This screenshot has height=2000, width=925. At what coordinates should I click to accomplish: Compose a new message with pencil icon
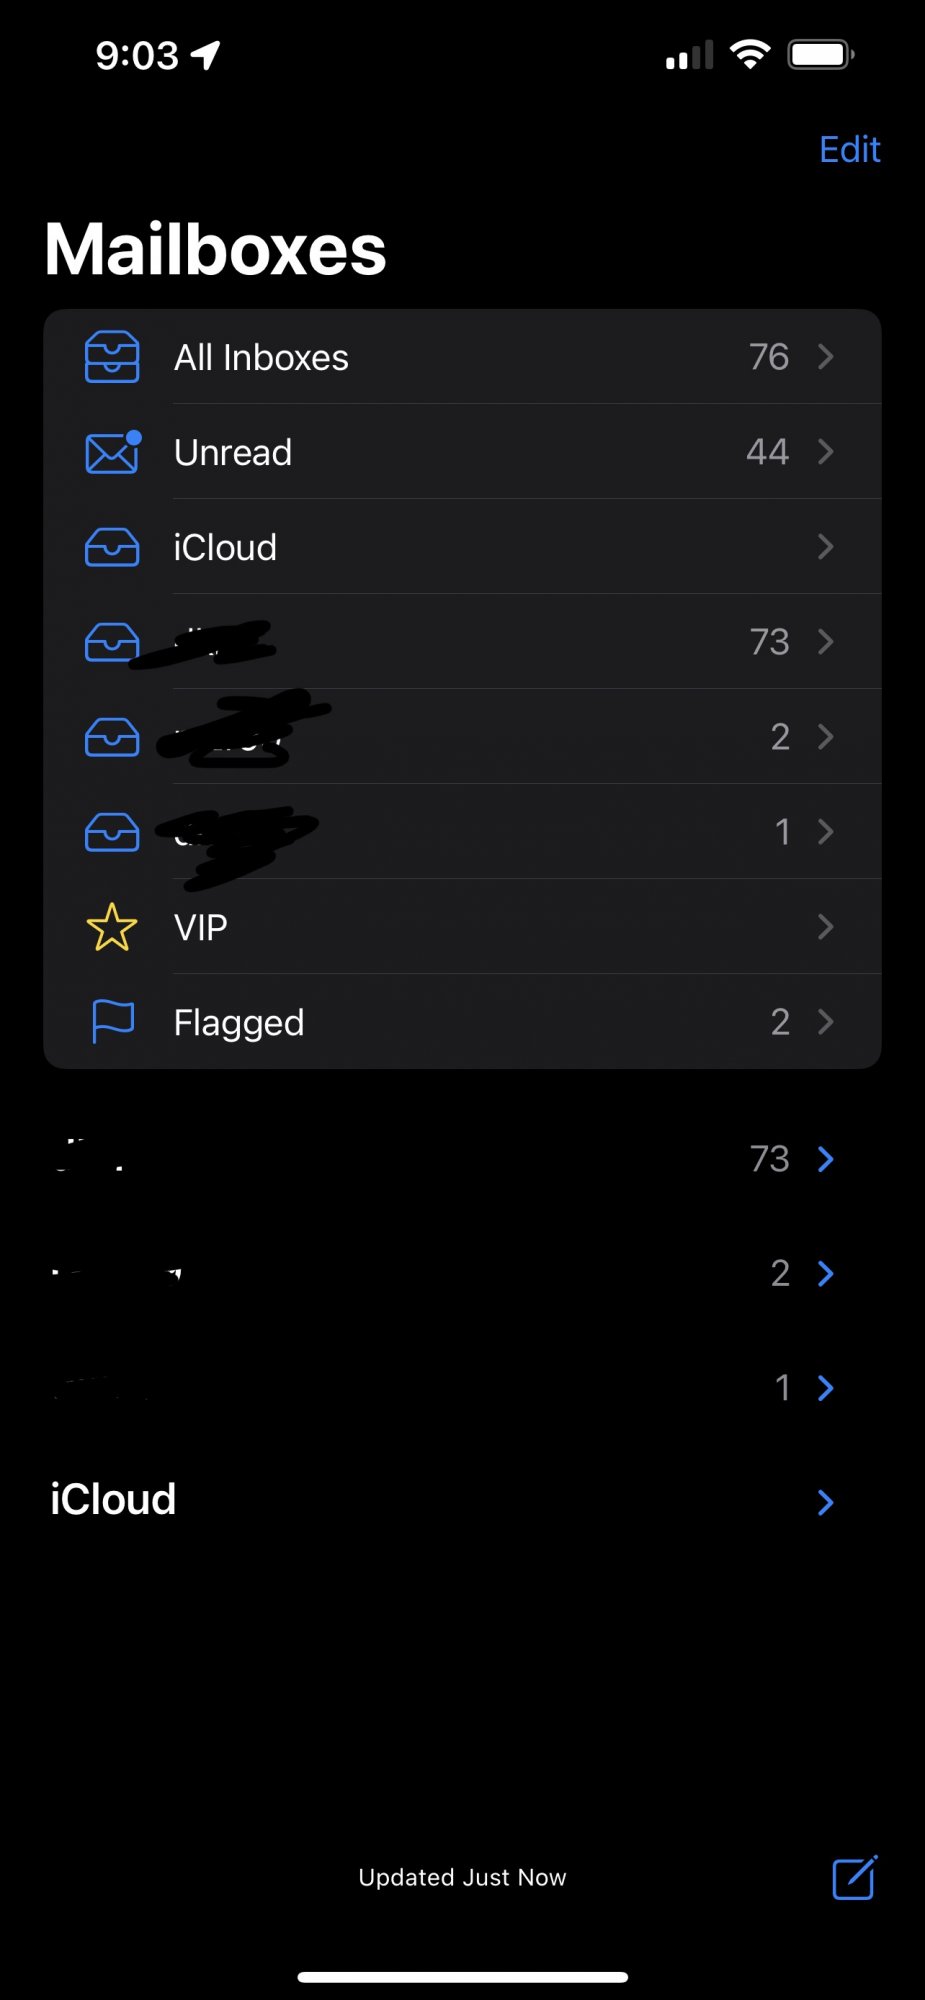pyautogui.click(x=855, y=1877)
